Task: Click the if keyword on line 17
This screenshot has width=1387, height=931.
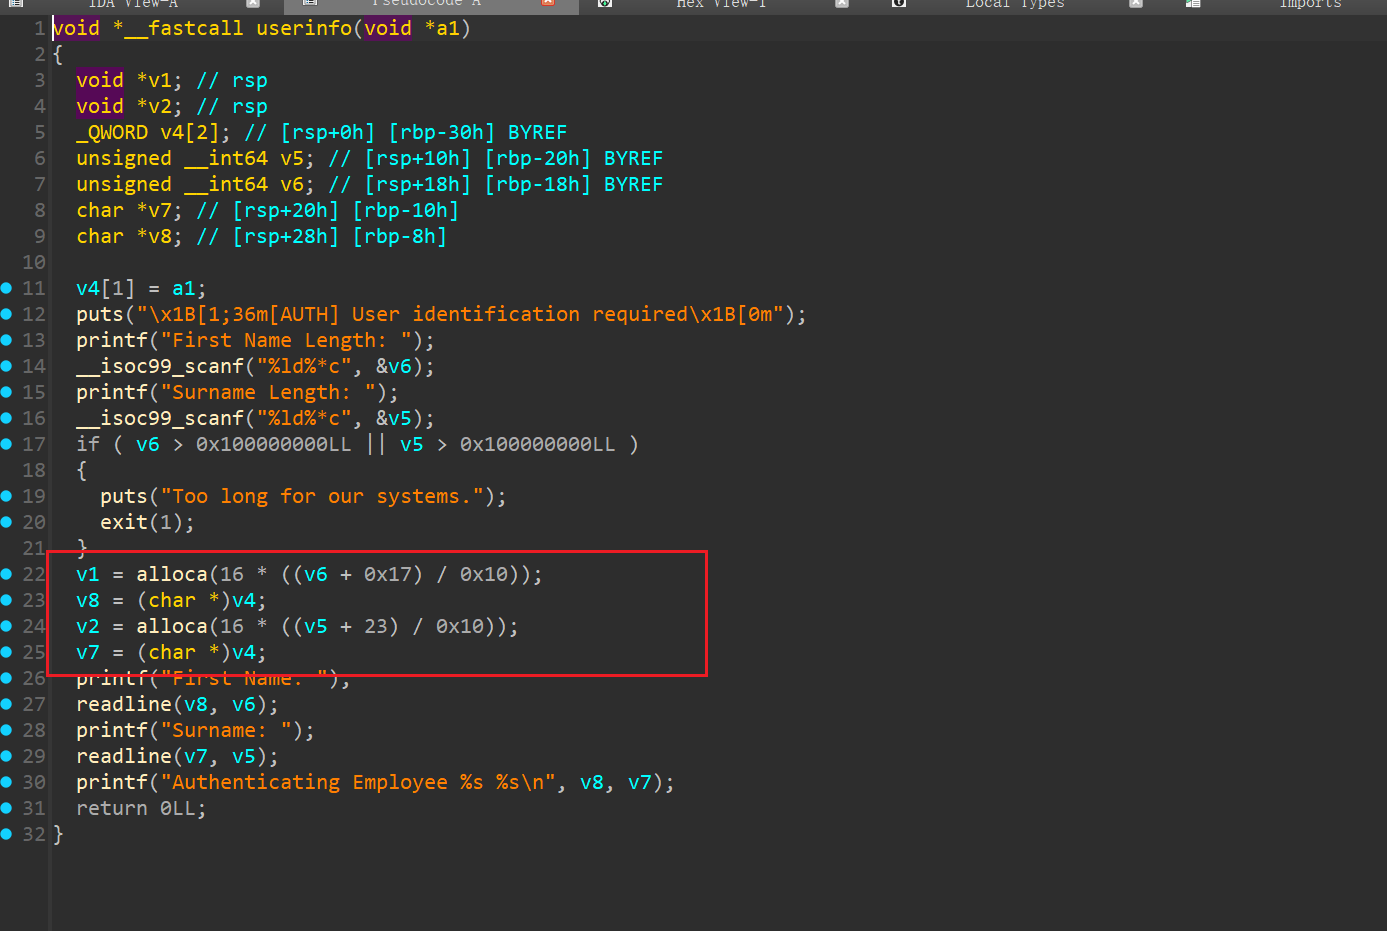Action: 88,444
